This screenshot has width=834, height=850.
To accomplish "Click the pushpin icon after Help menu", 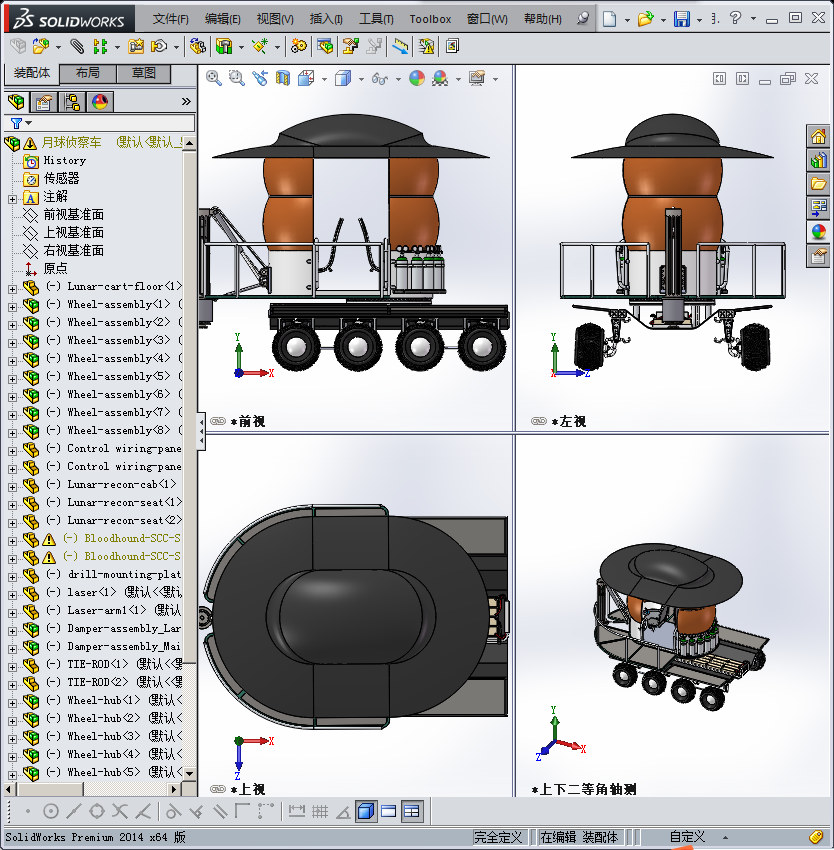I will point(583,18).
